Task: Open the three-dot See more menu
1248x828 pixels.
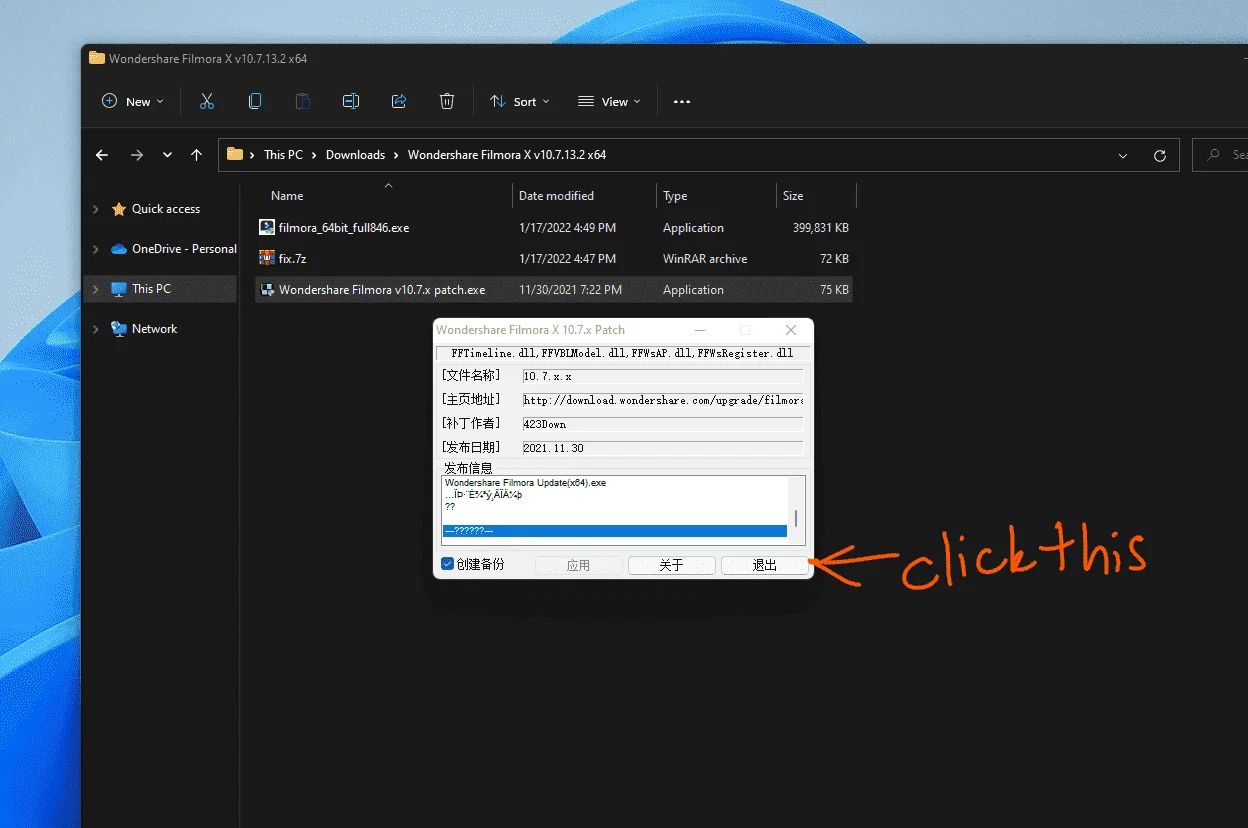Action: pos(682,101)
